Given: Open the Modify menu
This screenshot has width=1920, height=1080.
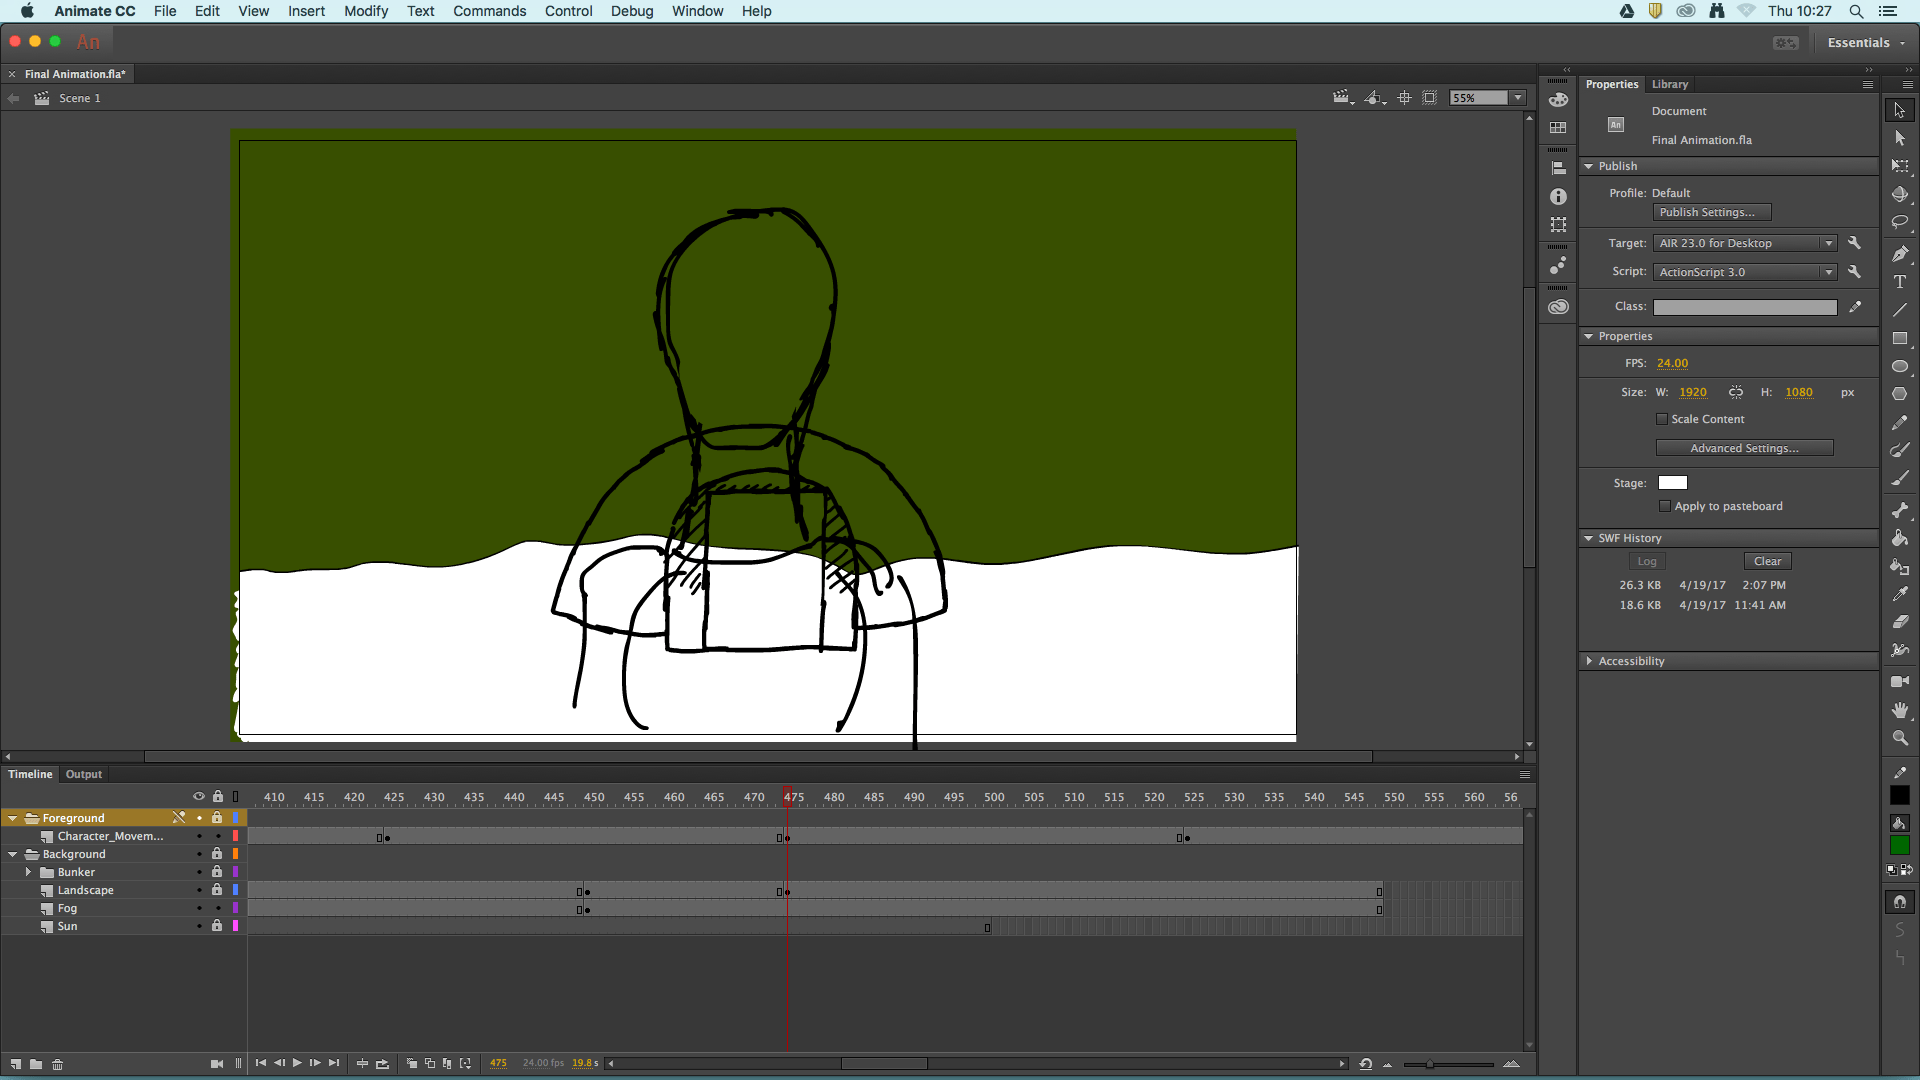Looking at the screenshot, I should coord(365,11).
